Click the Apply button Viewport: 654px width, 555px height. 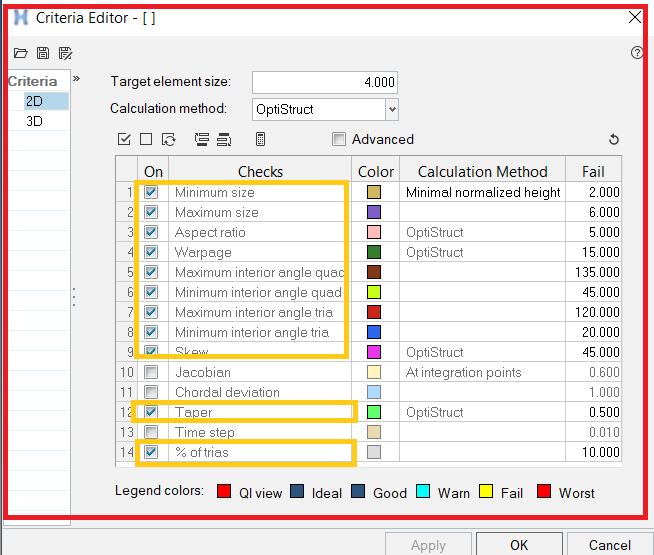[x=428, y=545]
